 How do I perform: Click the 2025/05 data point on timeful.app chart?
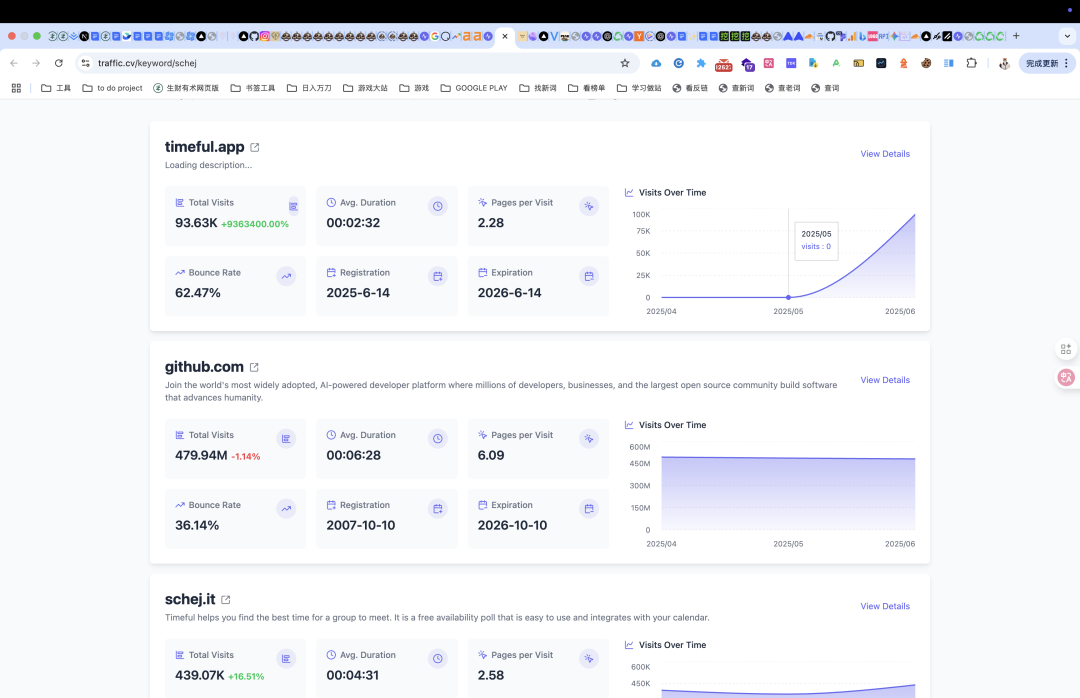pyautogui.click(x=788, y=298)
